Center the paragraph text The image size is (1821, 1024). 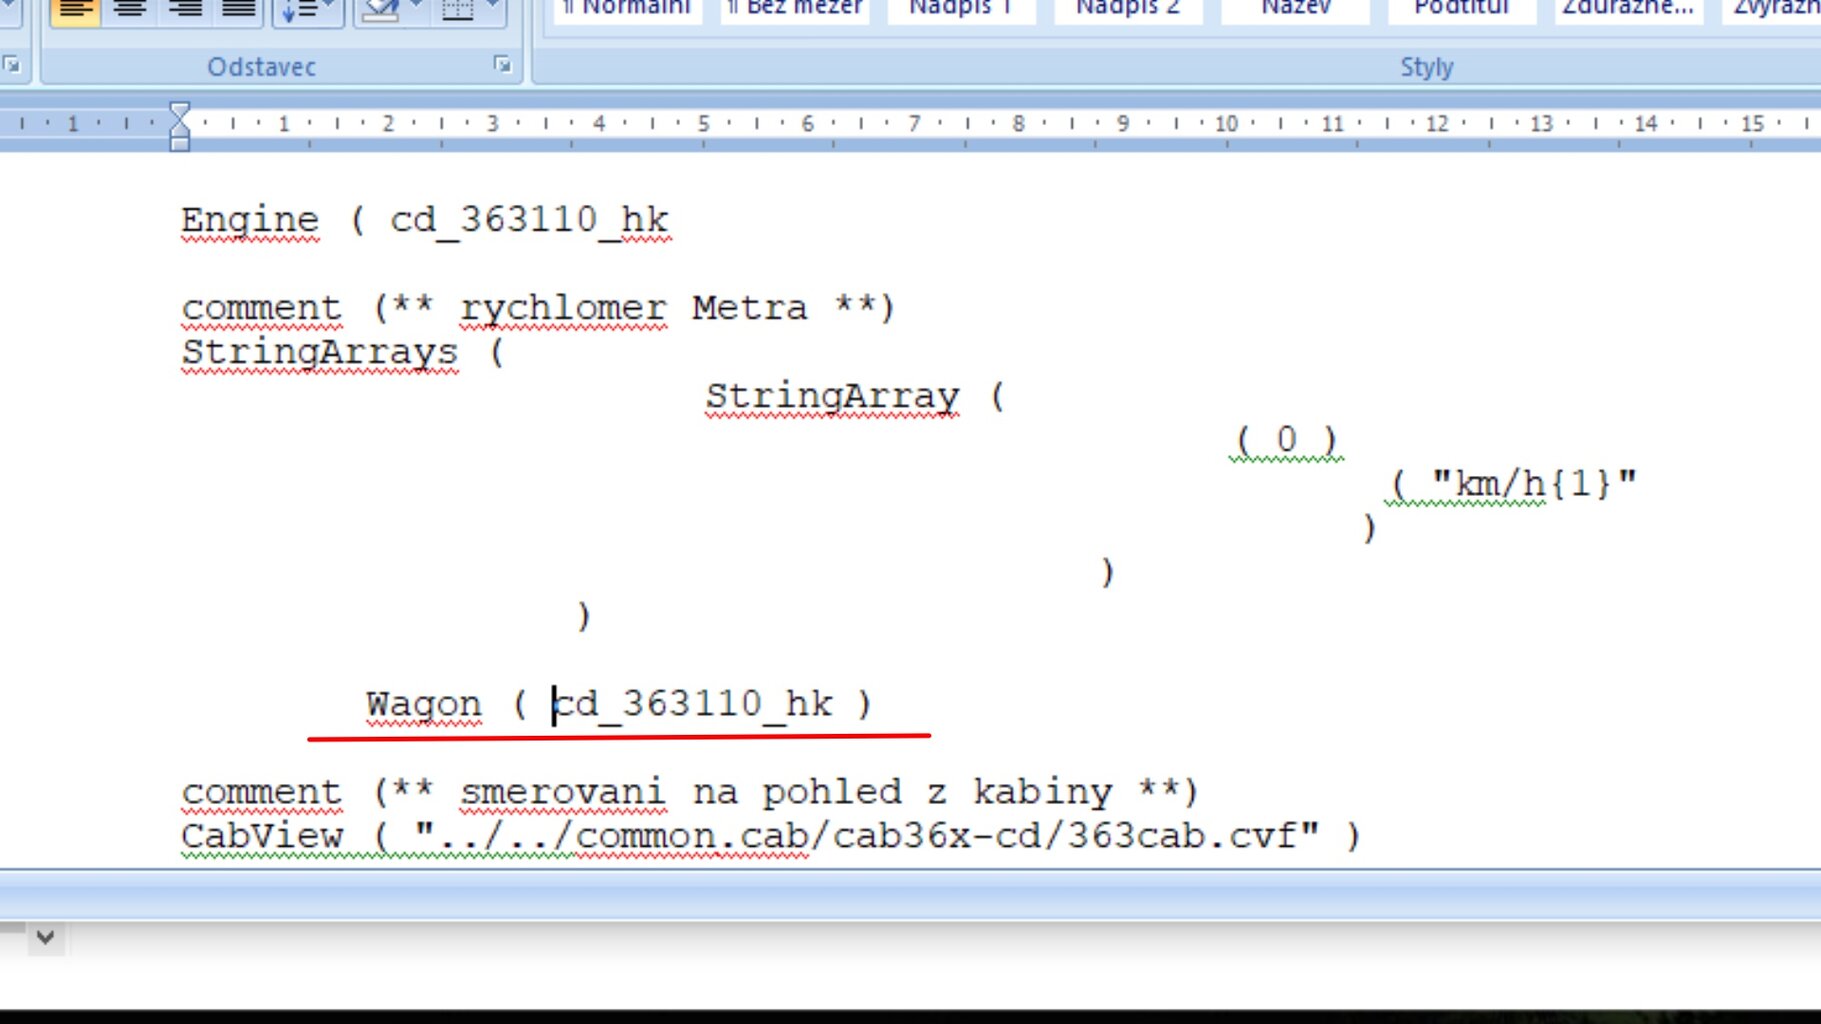[x=130, y=9]
